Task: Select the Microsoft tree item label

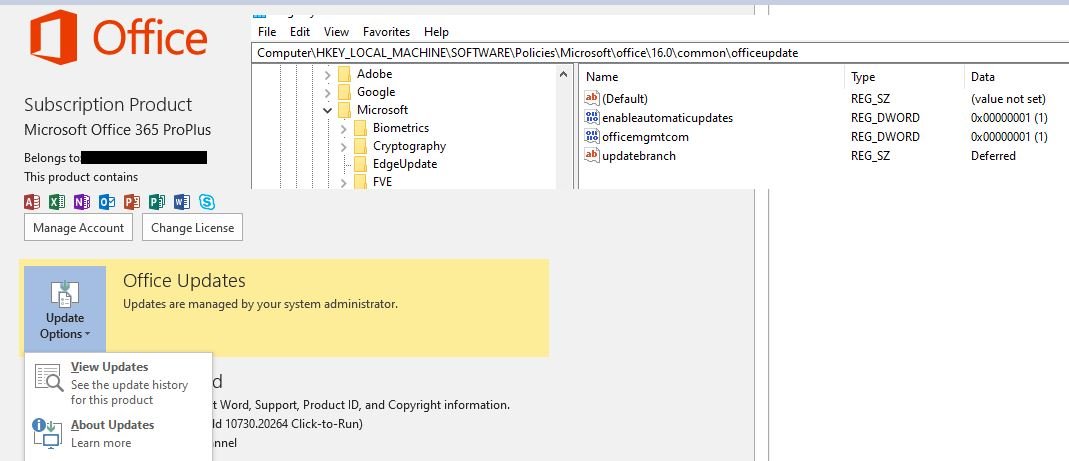Action: tap(382, 110)
